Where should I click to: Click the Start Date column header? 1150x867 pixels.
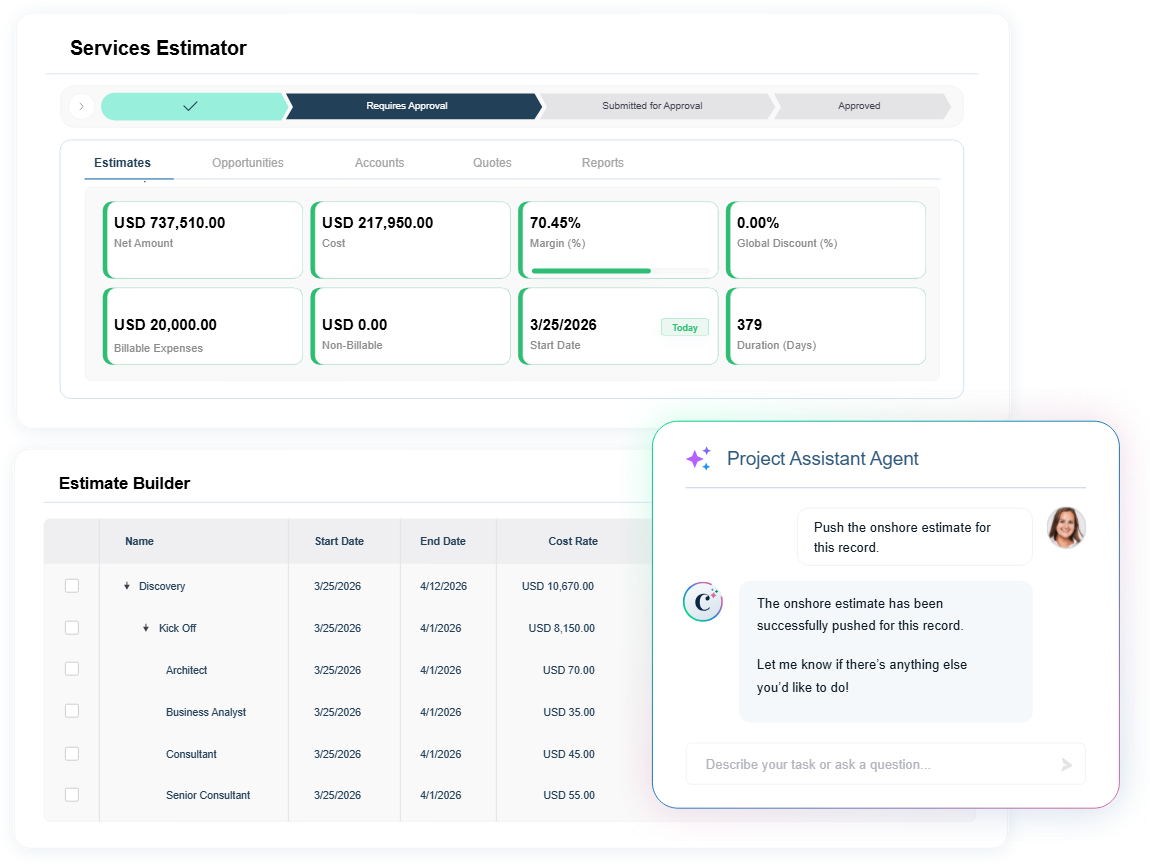tap(339, 541)
